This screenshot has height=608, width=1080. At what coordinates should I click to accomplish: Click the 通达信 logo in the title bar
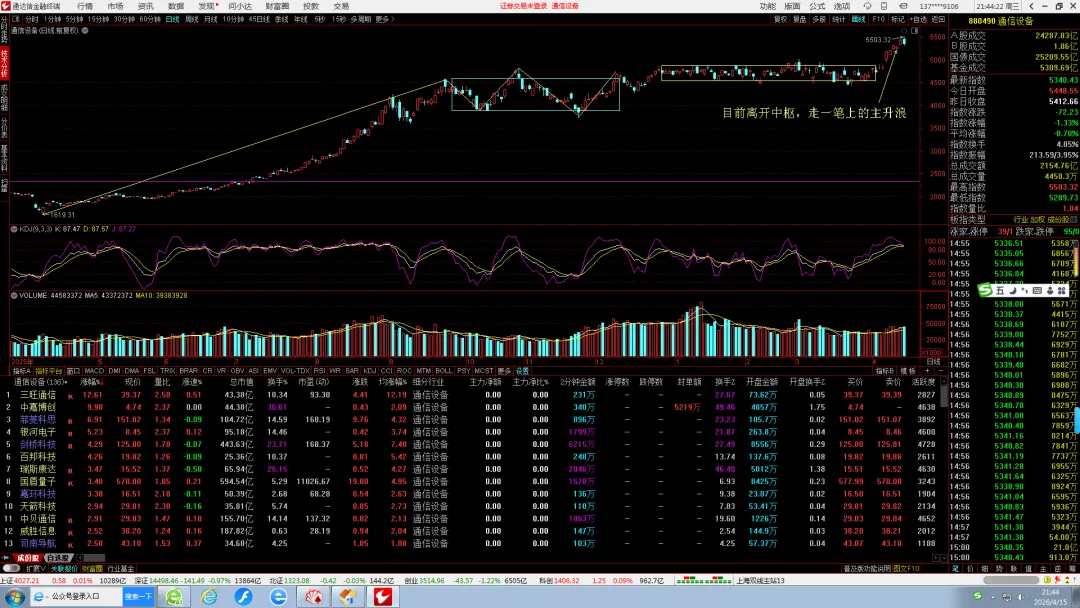[x=6, y=6]
